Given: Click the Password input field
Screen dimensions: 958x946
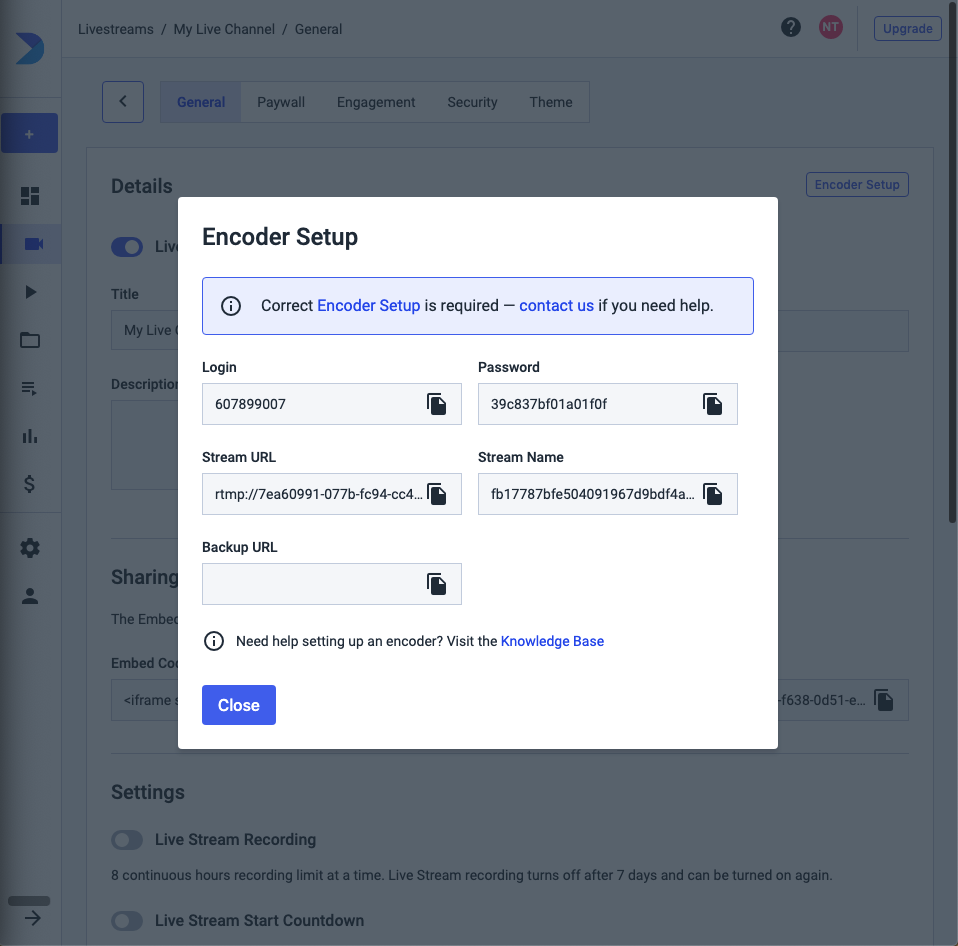Looking at the screenshot, I should click(608, 404).
